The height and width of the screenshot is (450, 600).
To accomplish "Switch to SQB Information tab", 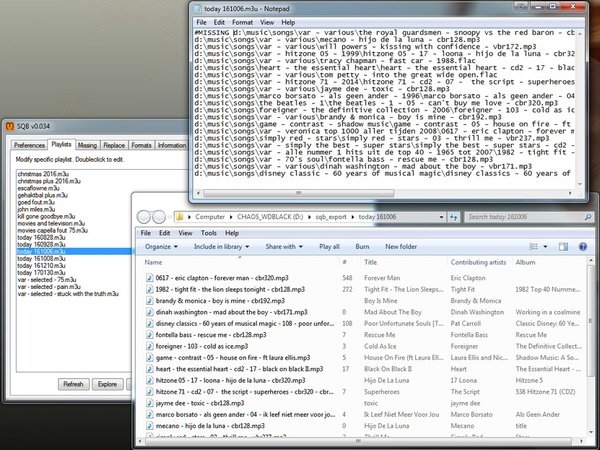I will (172, 145).
